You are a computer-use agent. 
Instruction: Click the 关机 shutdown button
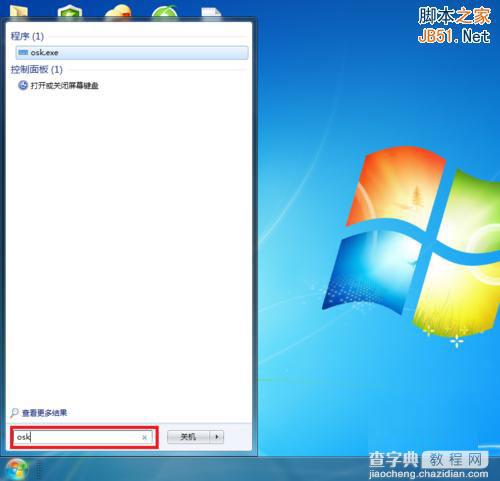188,437
